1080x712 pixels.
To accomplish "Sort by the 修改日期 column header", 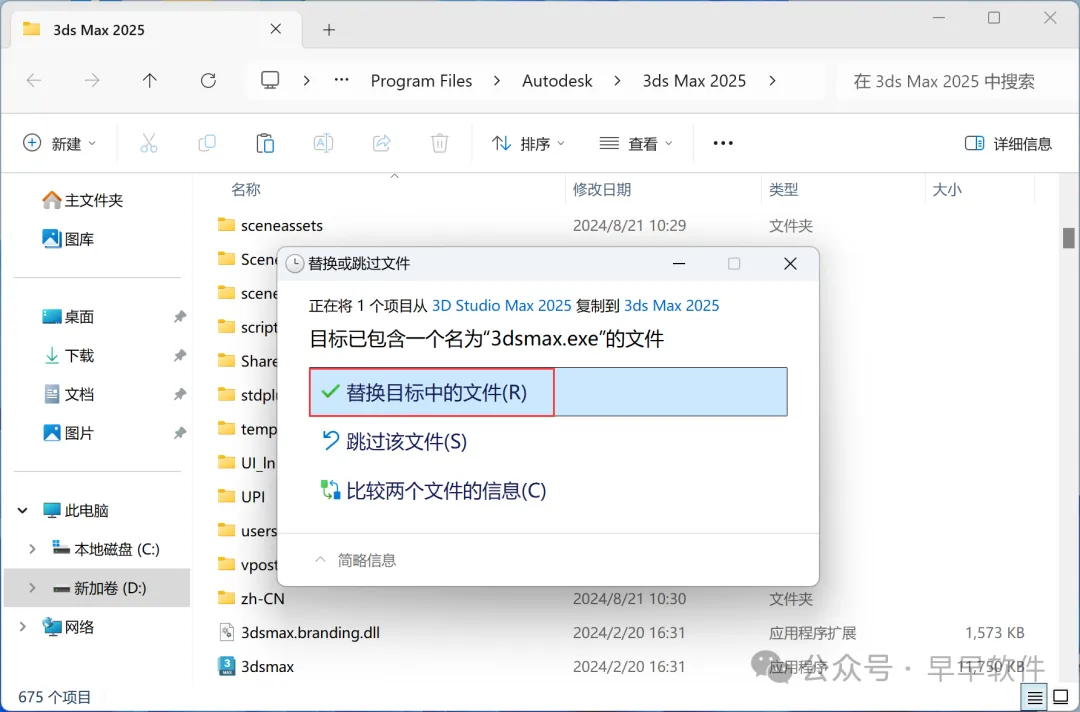I will (602, 189).
